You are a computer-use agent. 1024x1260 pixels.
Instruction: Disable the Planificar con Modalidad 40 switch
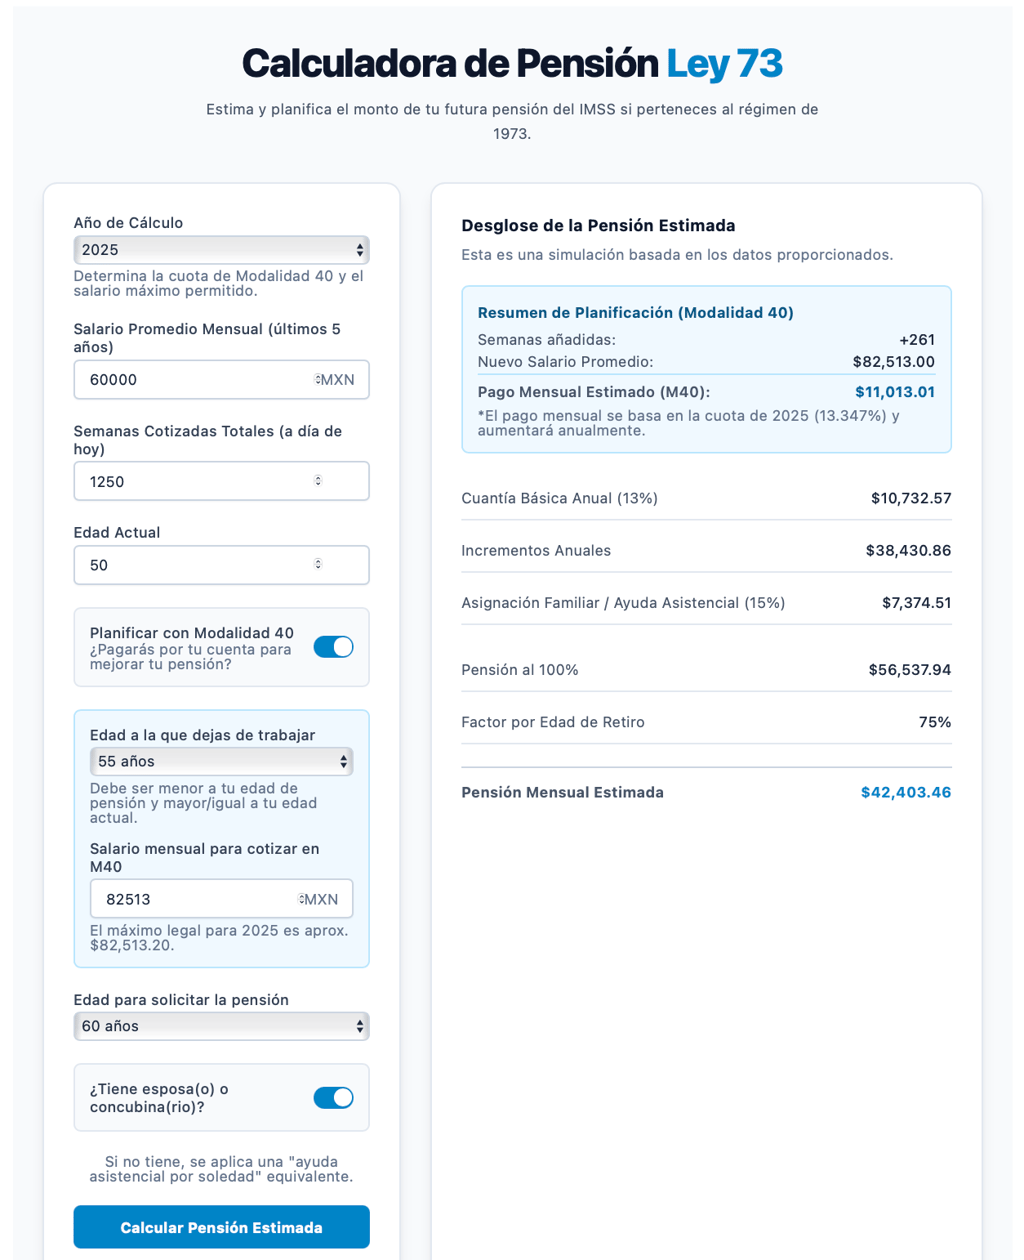pyautogui.click(x=333, y=647)
